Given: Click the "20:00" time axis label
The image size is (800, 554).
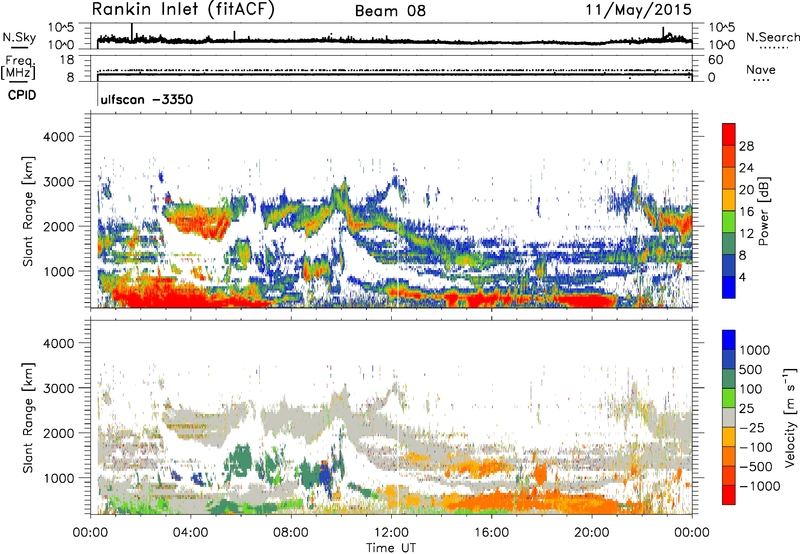Looking at the screenshot, I should pyautogui.click(x=592, y=533).
